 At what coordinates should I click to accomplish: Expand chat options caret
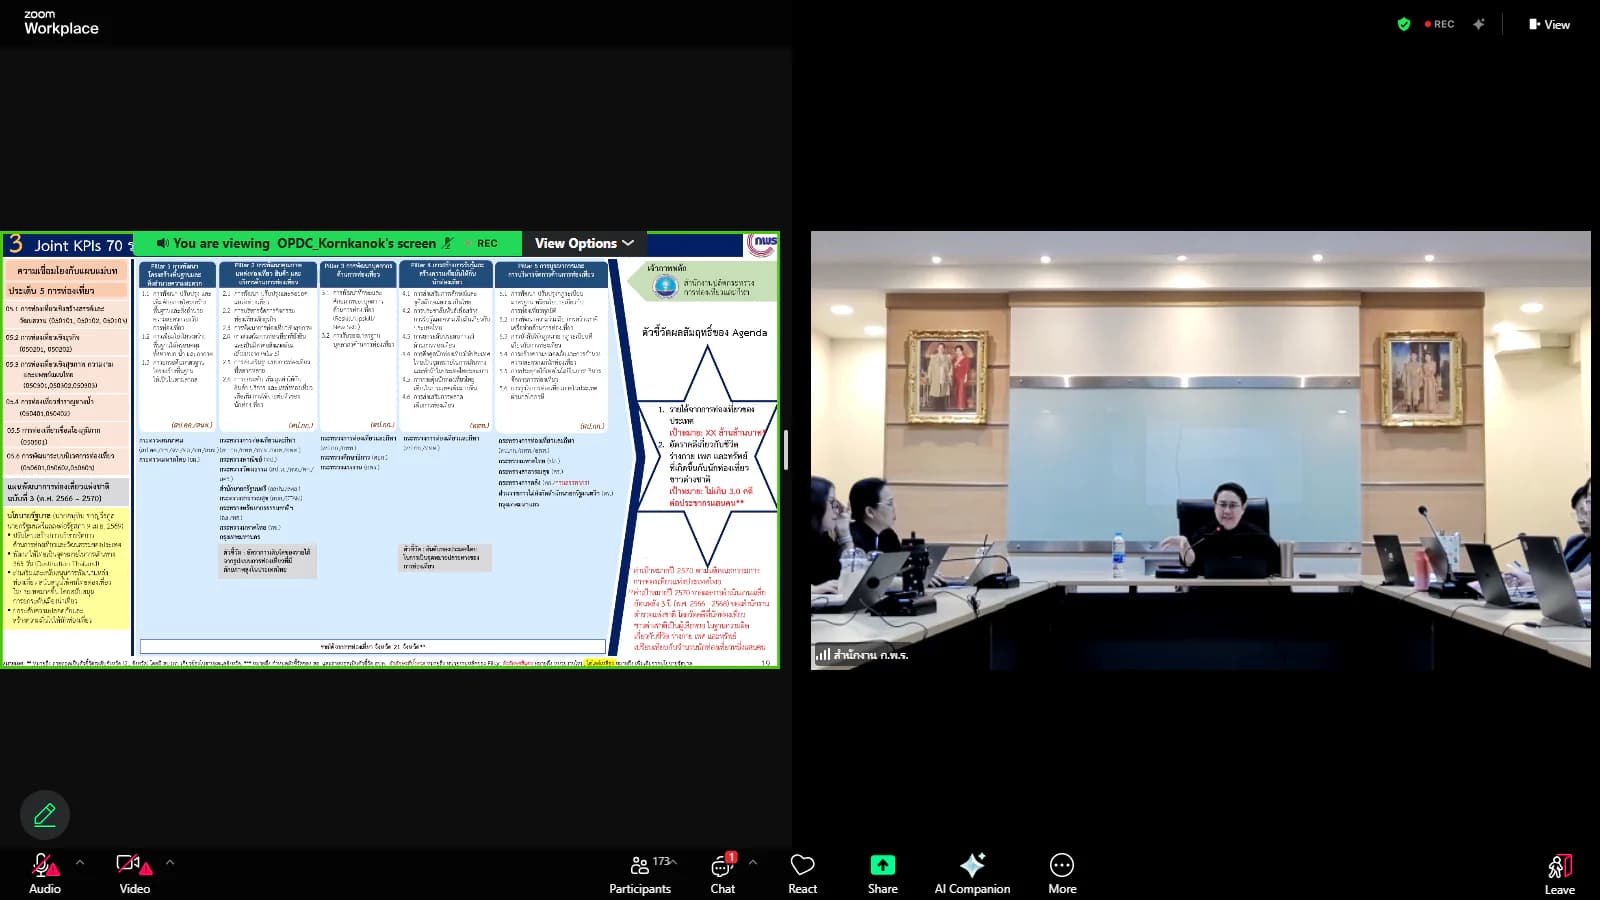click(x=753, y=862)
